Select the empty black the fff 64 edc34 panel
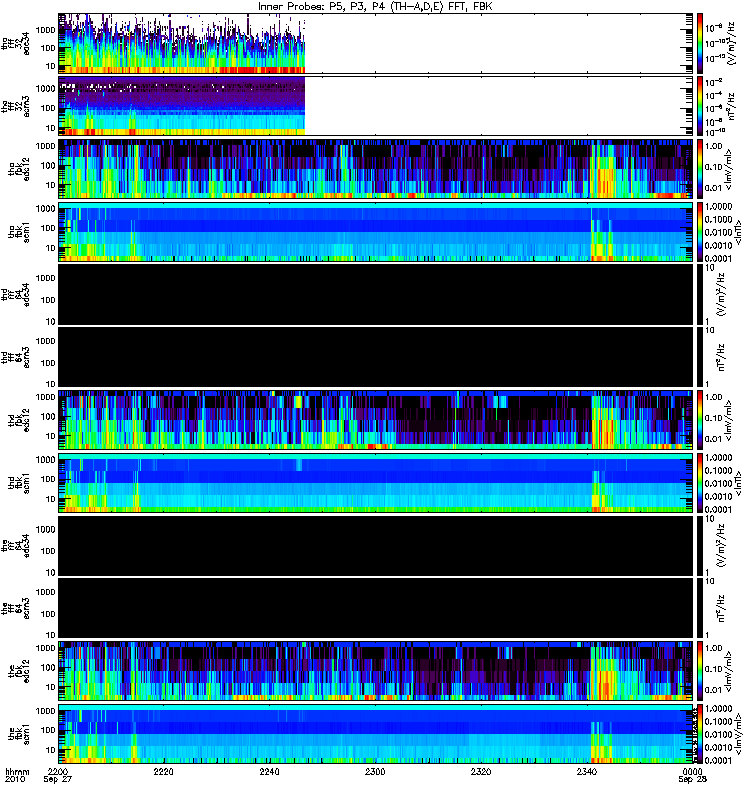 pos(376,545)
